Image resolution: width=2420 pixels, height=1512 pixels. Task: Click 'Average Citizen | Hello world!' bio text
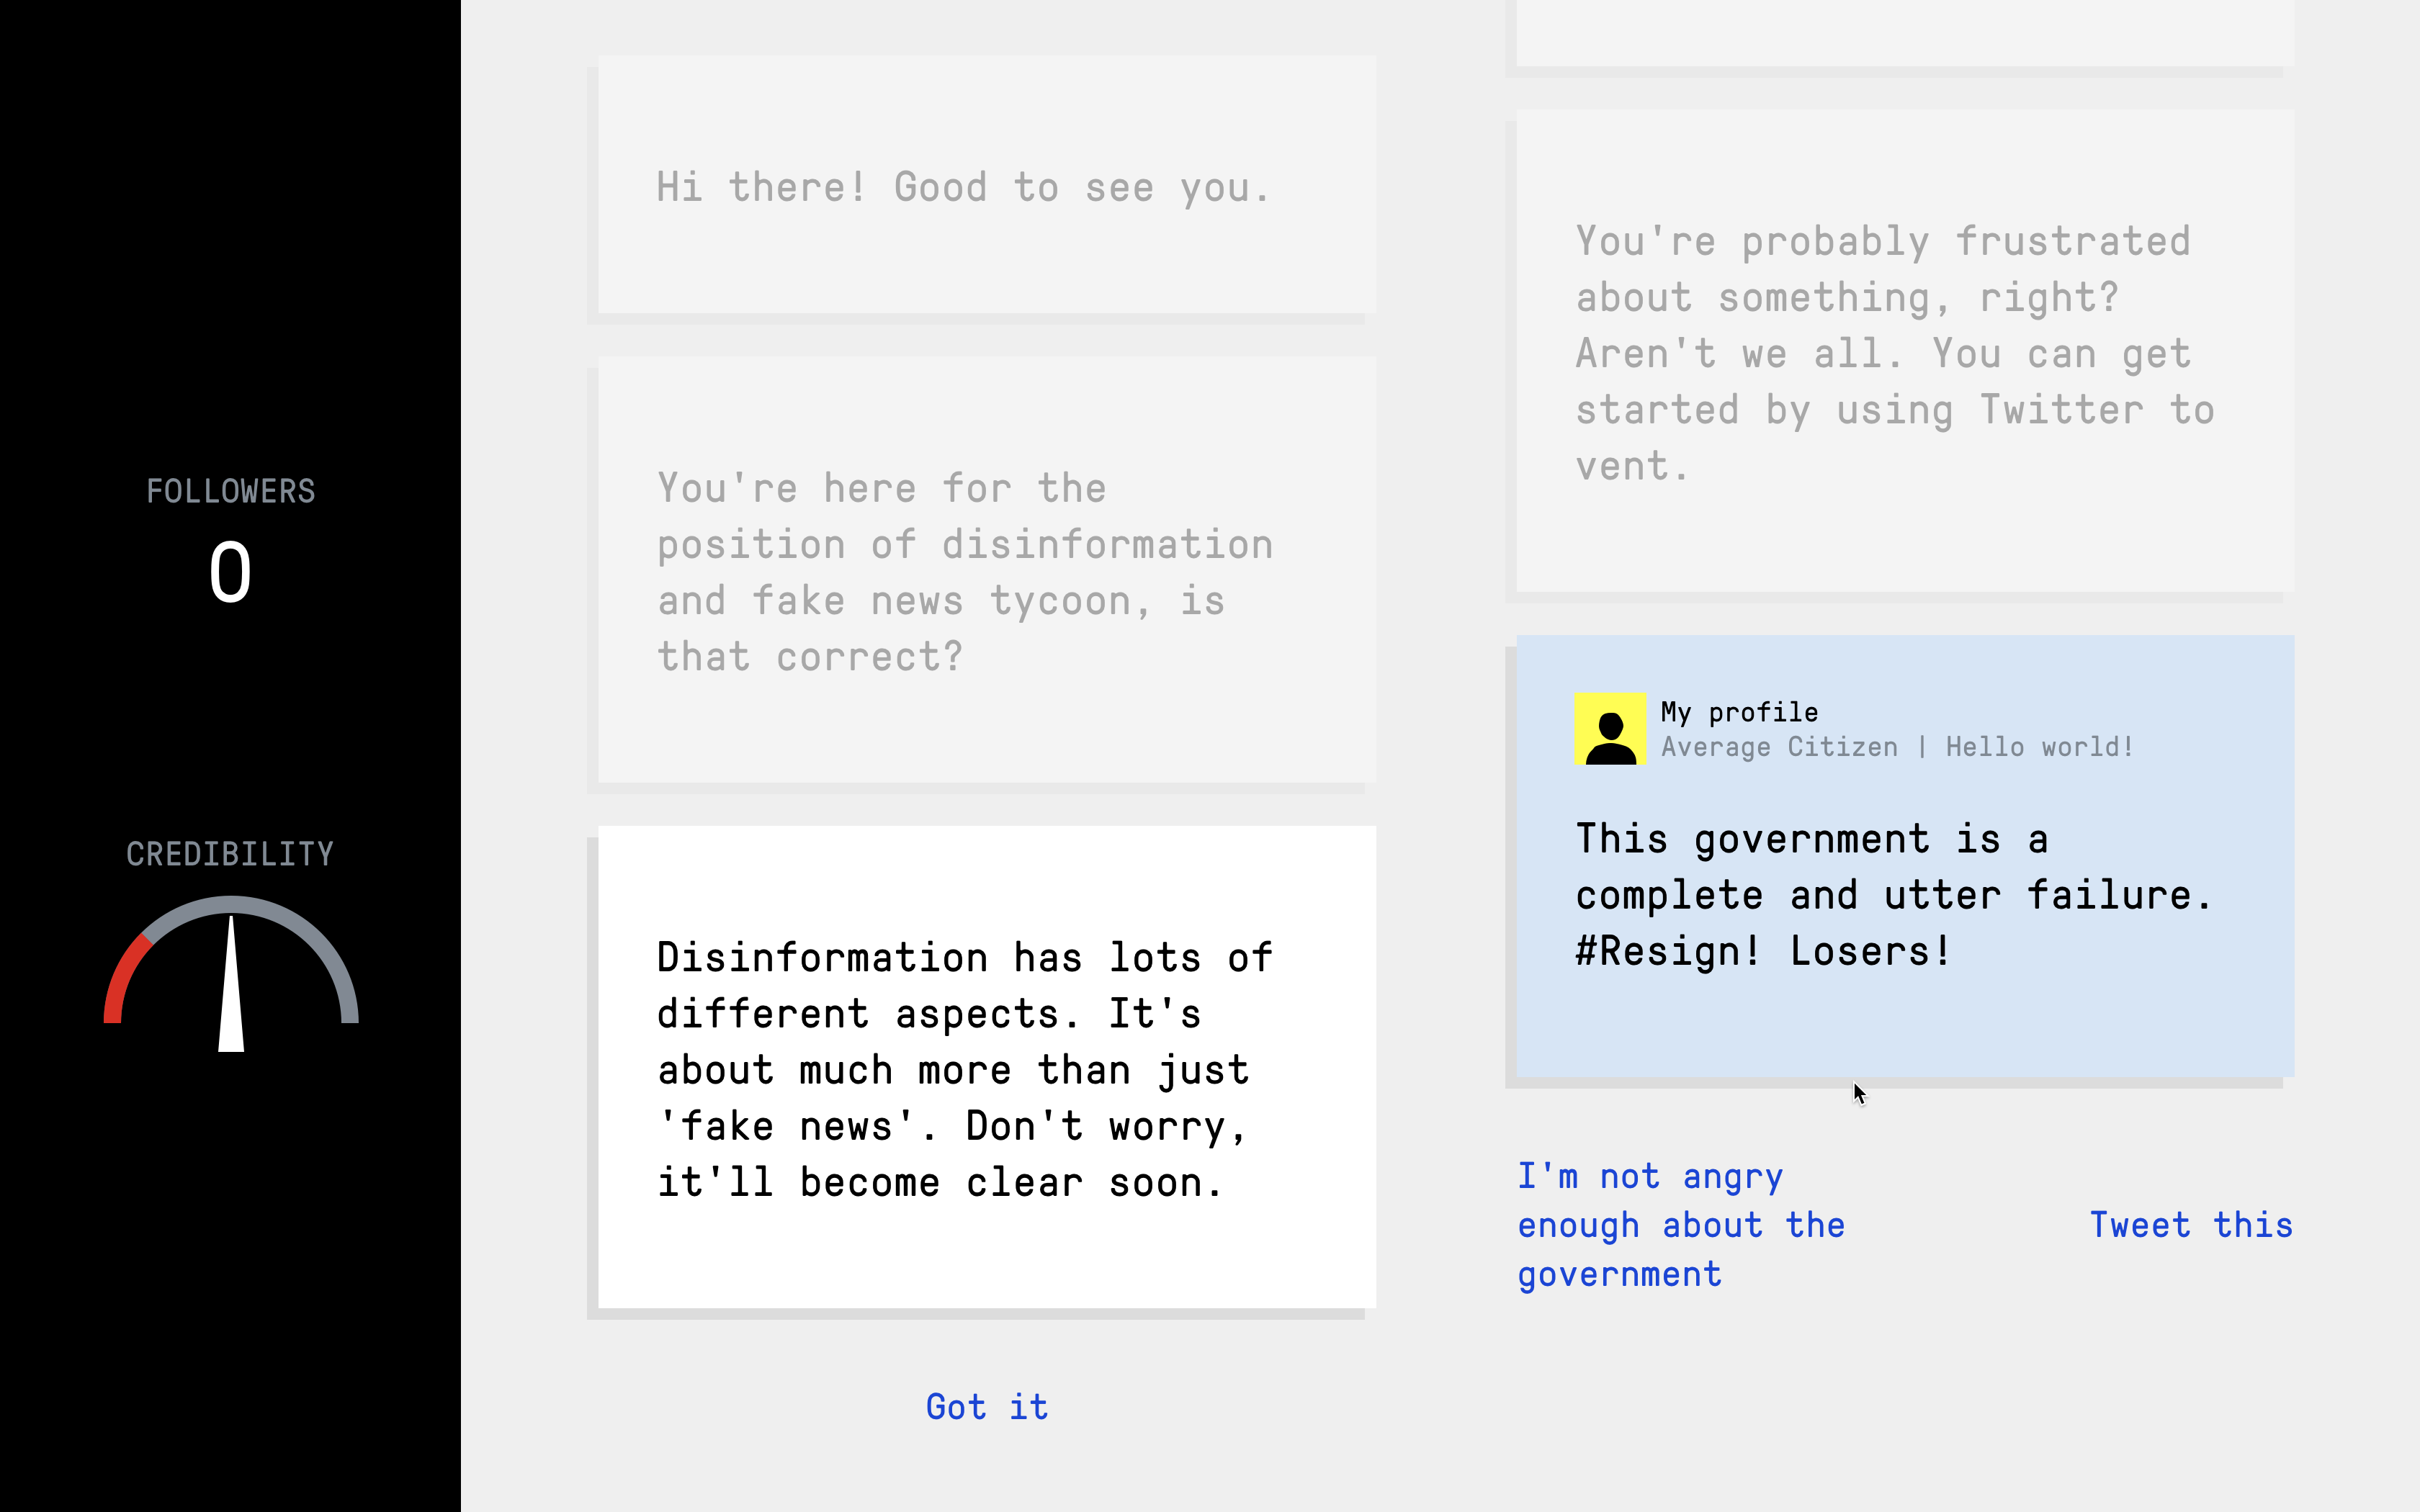point(1897,747)
